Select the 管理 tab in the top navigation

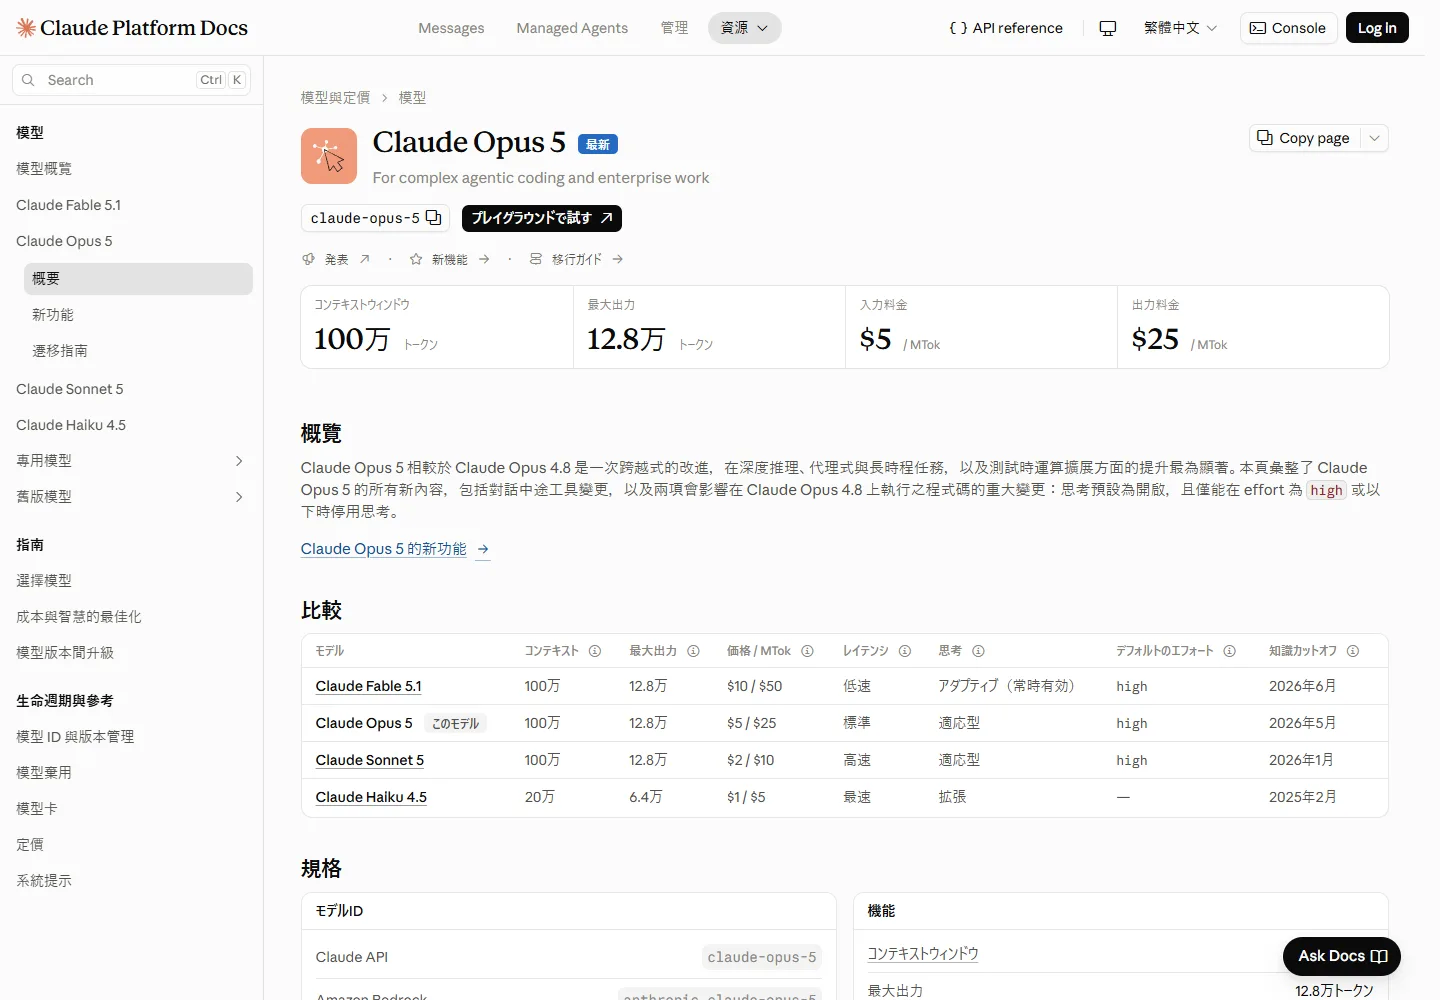(674, 28)
